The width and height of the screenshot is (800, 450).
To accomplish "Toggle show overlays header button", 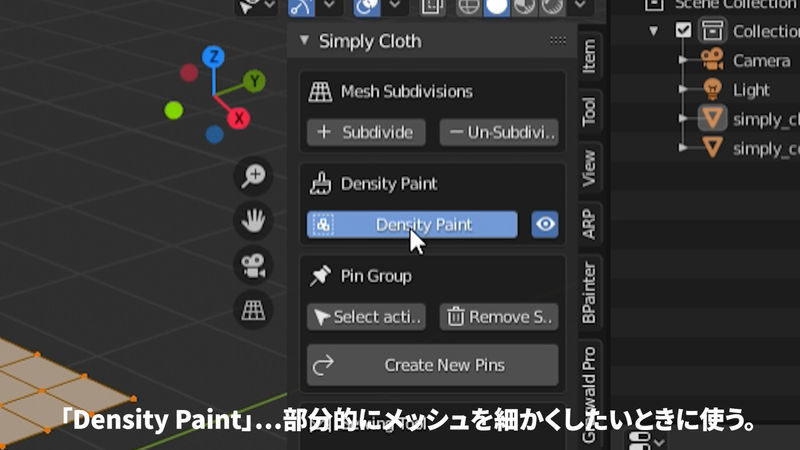I will tap(367, 6).
